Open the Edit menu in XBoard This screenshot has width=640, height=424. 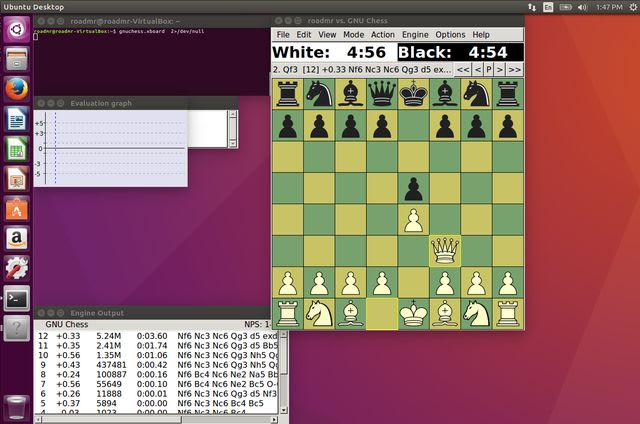click(304, 35)
